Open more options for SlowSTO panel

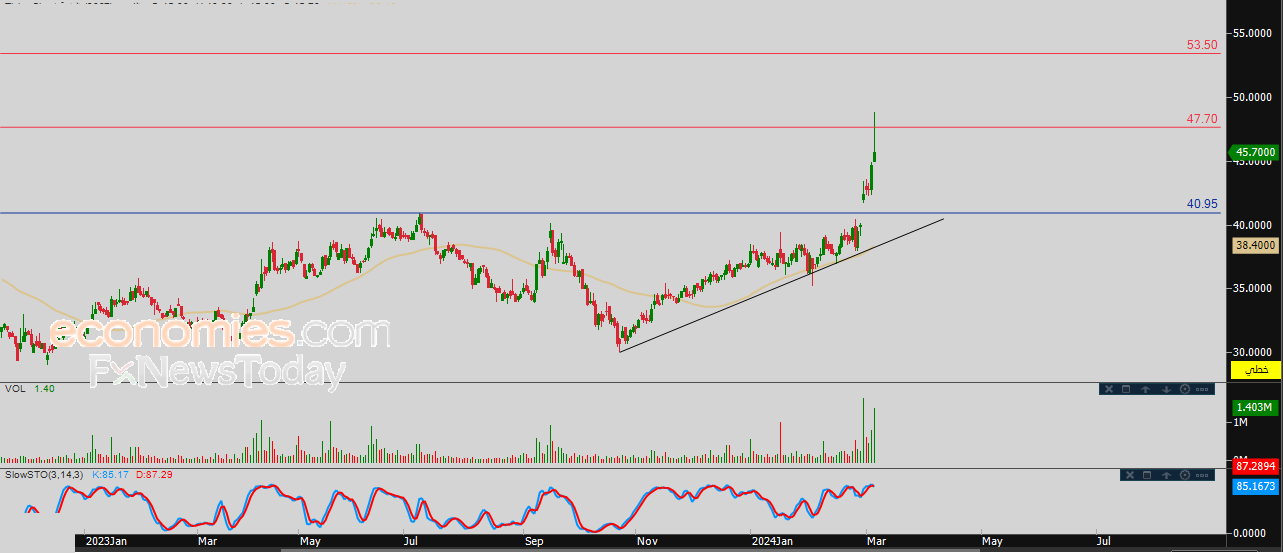point(1202,475)
